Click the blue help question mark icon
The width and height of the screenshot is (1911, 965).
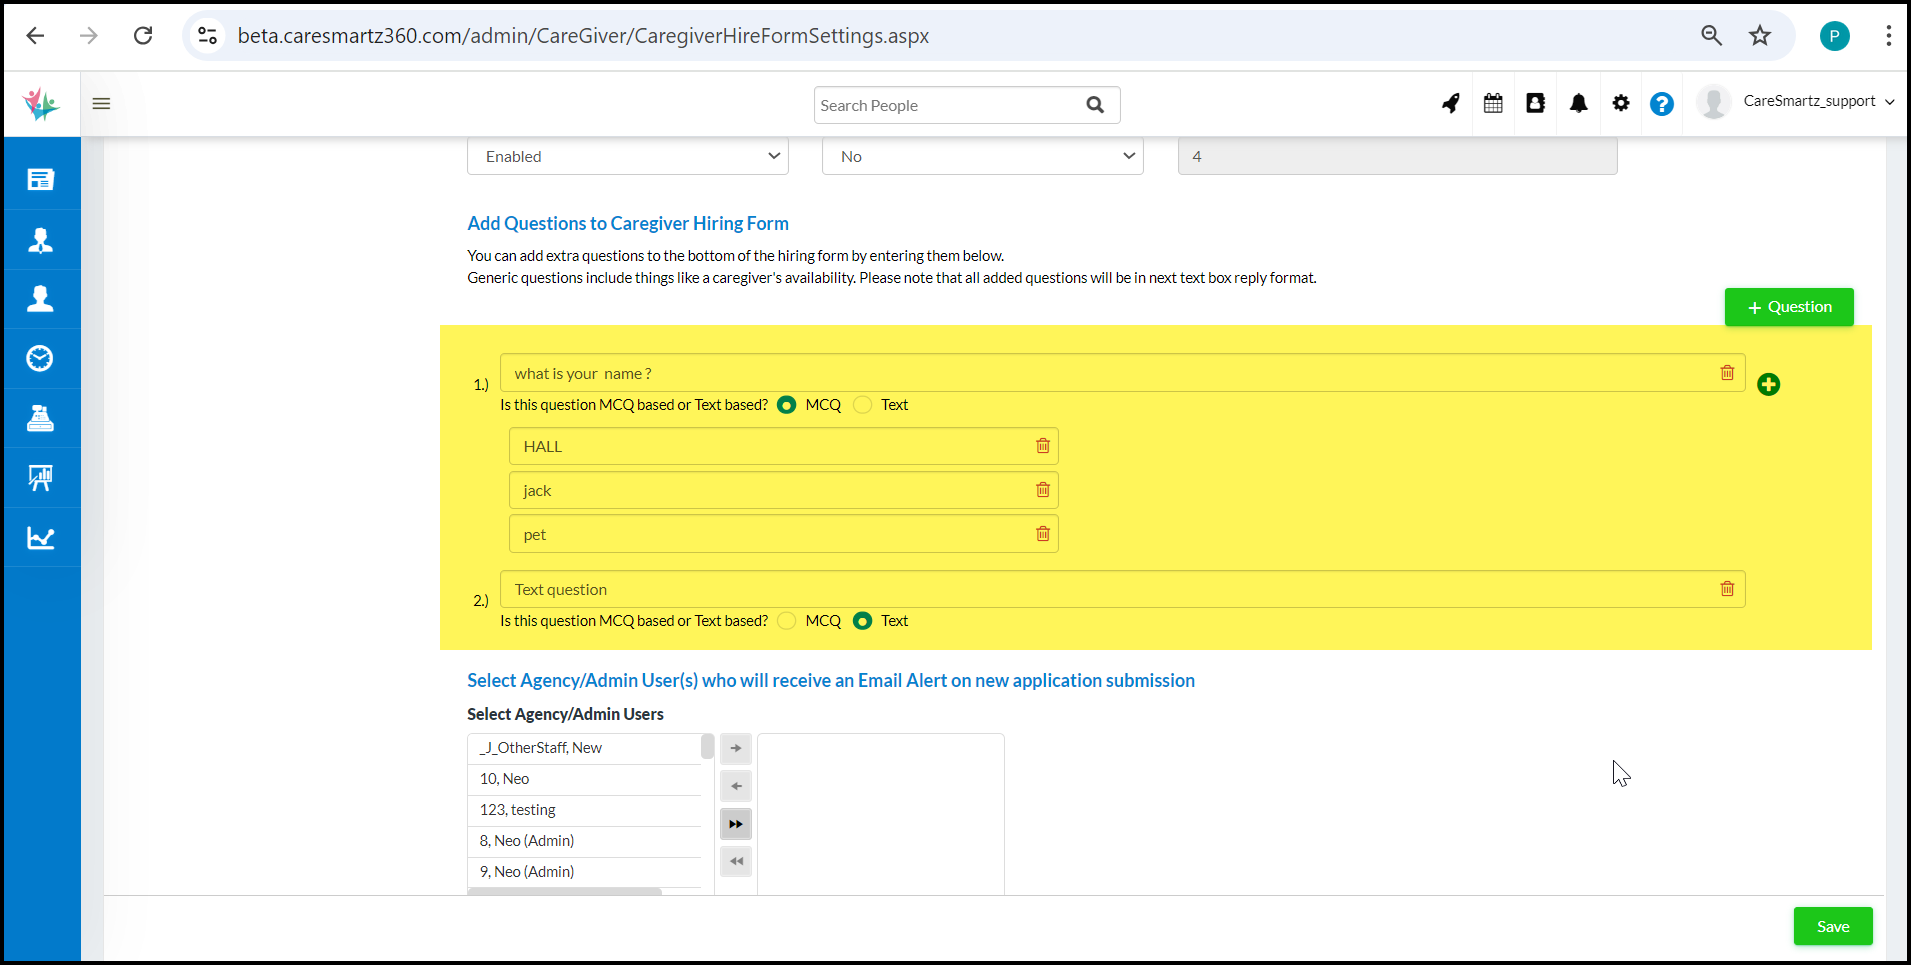pos(1661,104)
